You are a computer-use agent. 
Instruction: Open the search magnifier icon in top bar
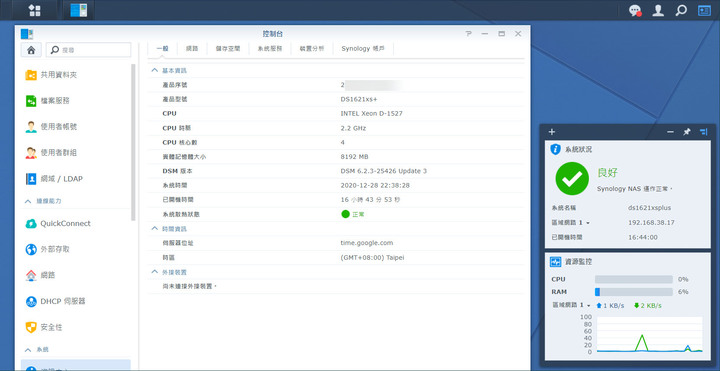pos(681,11)
